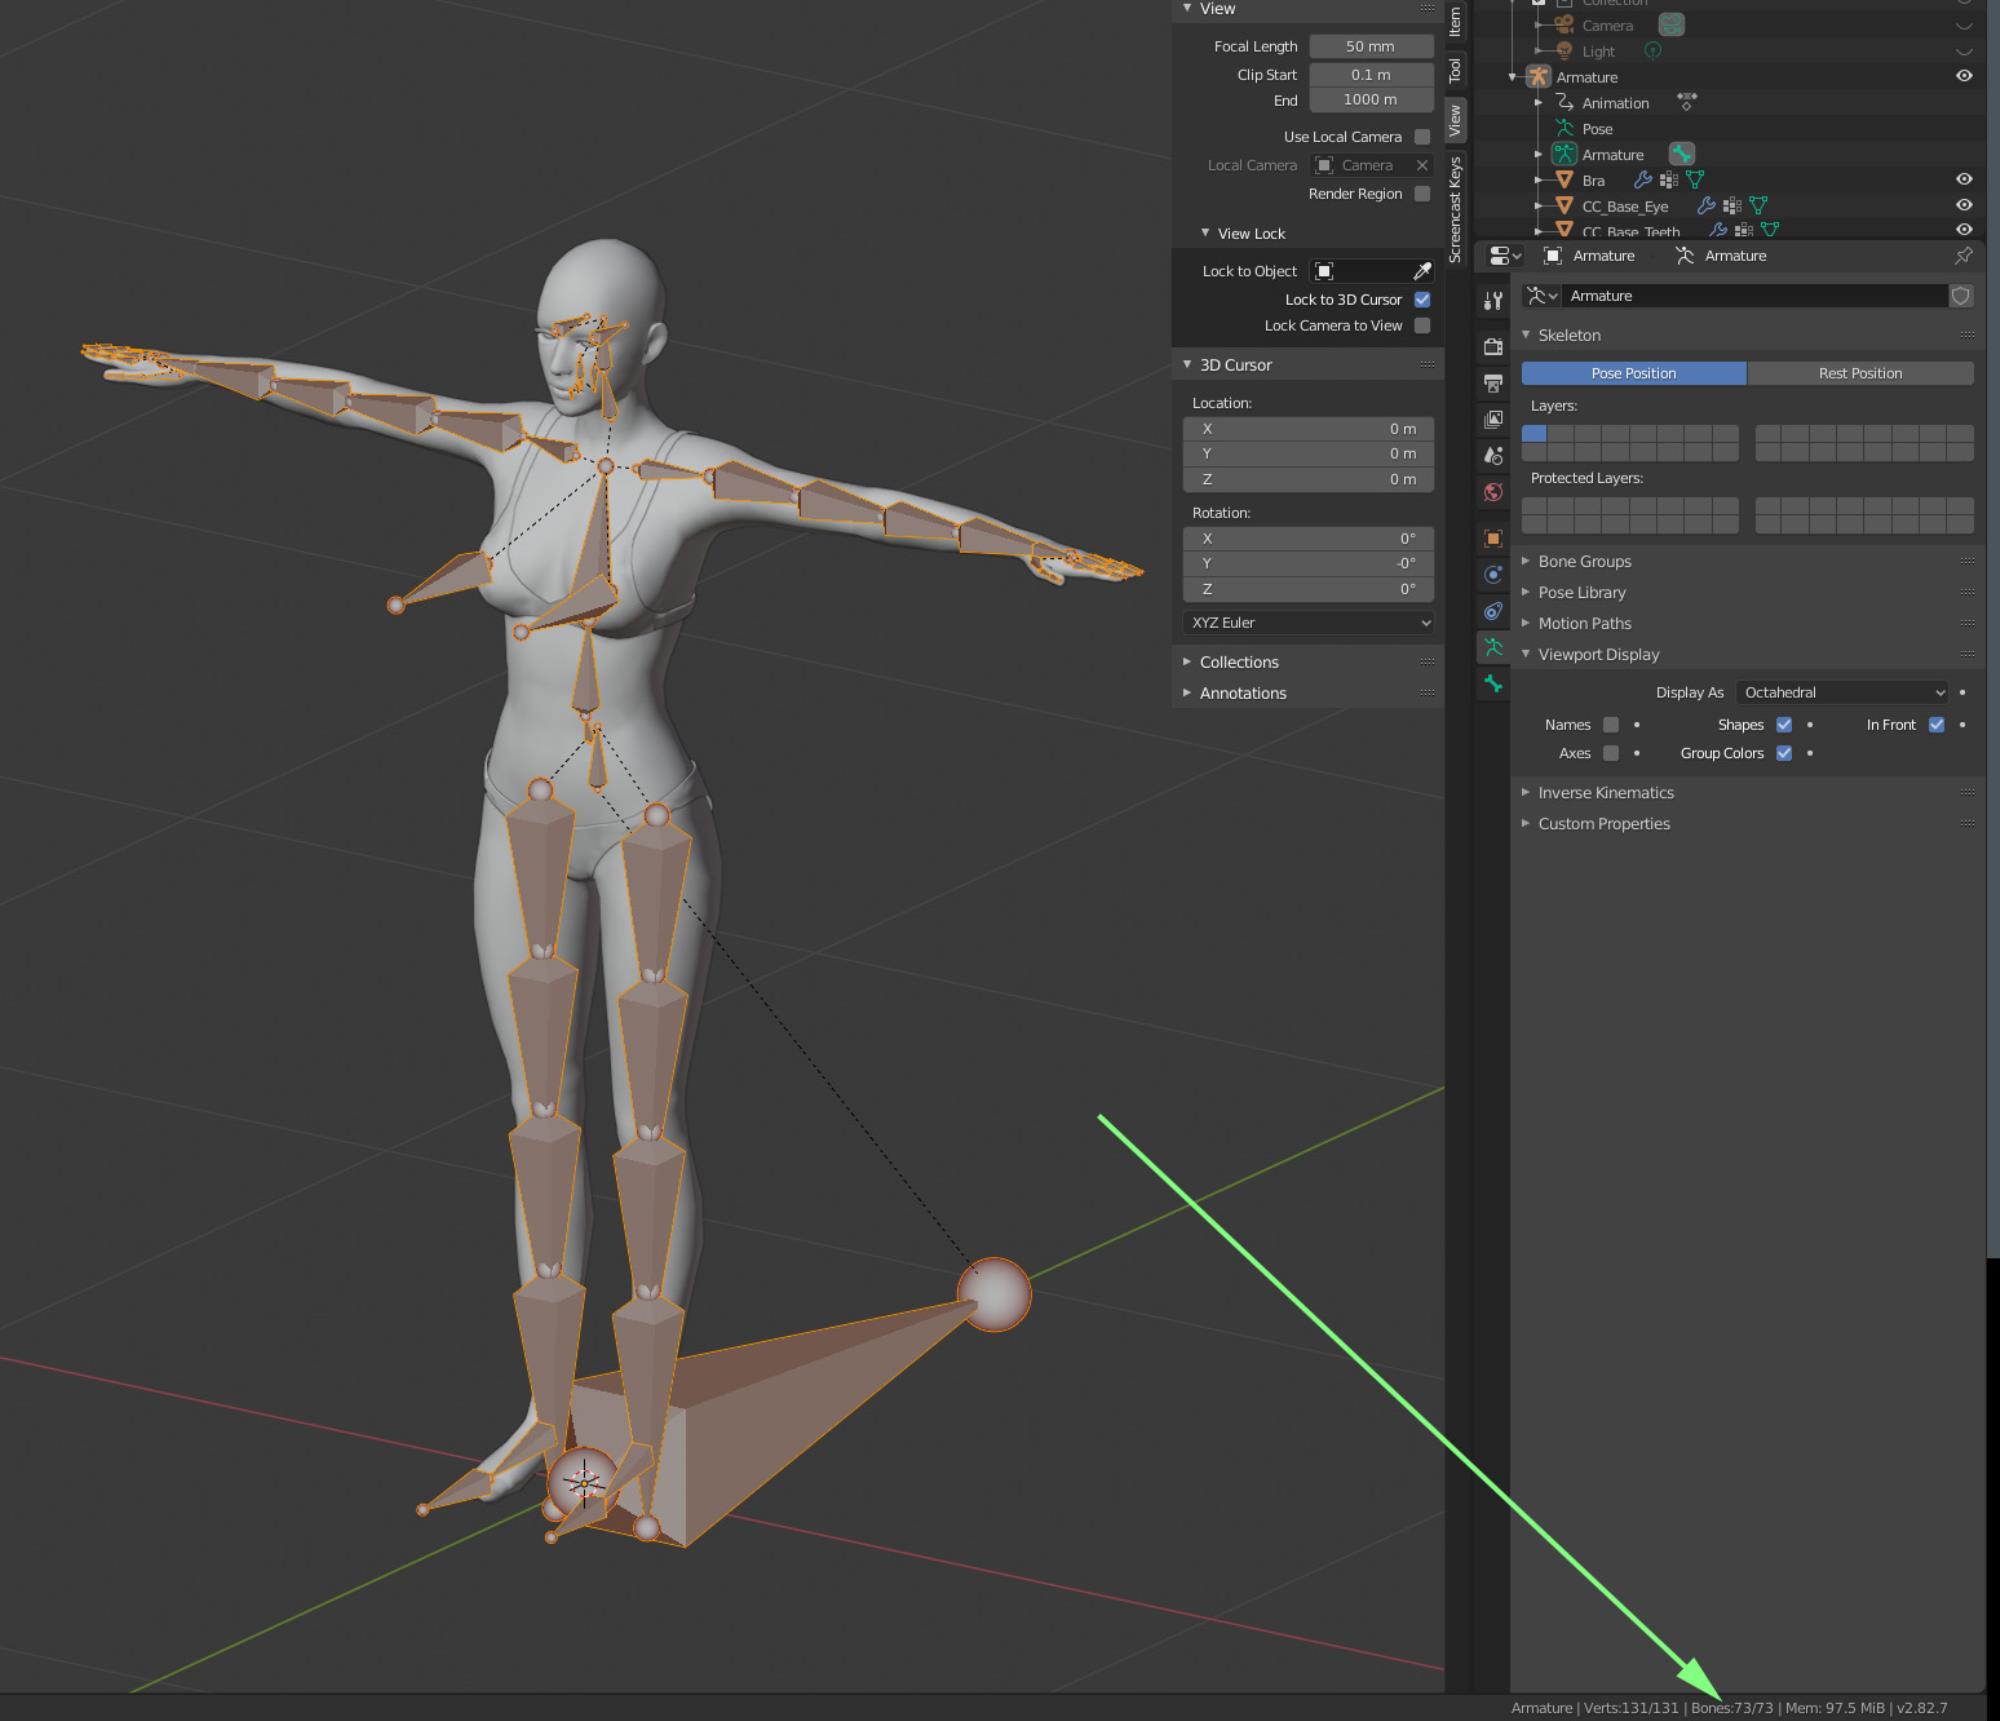
Task: Switch to the Item sidebar tab
Action: 1455,21
